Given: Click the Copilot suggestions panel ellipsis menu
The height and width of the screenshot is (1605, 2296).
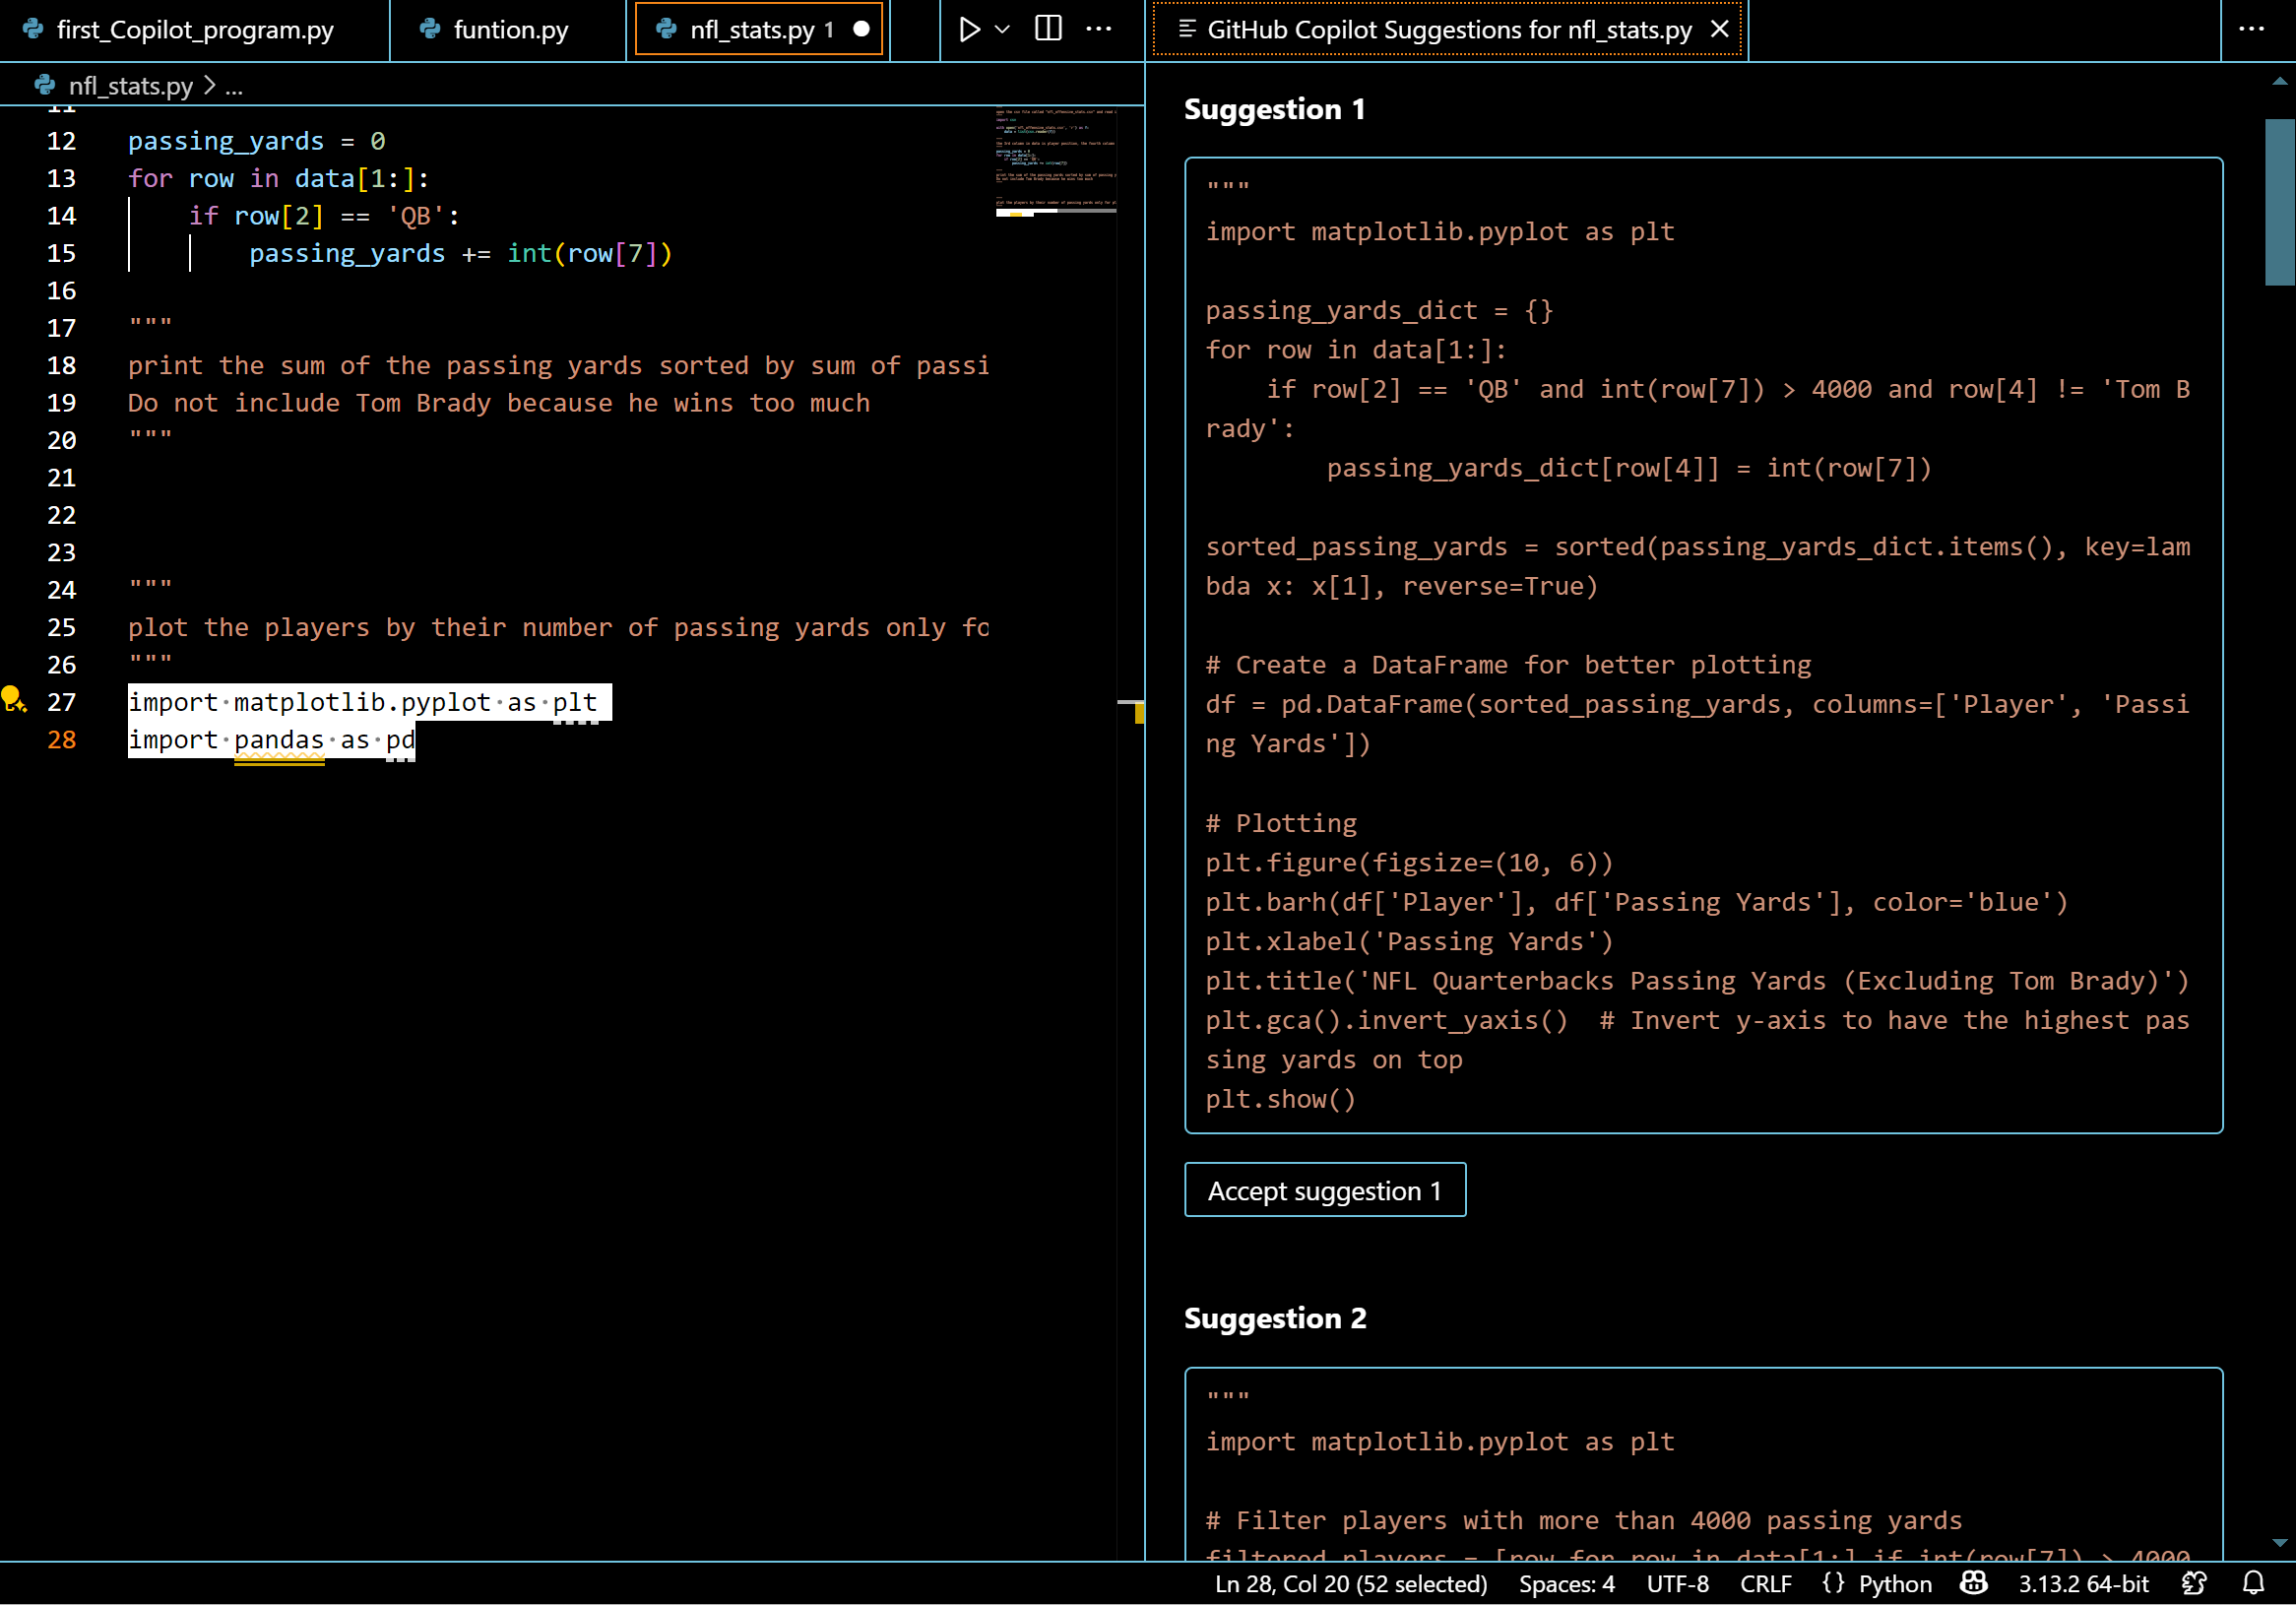Looking at the screenshot, I should click(2251, 29).
